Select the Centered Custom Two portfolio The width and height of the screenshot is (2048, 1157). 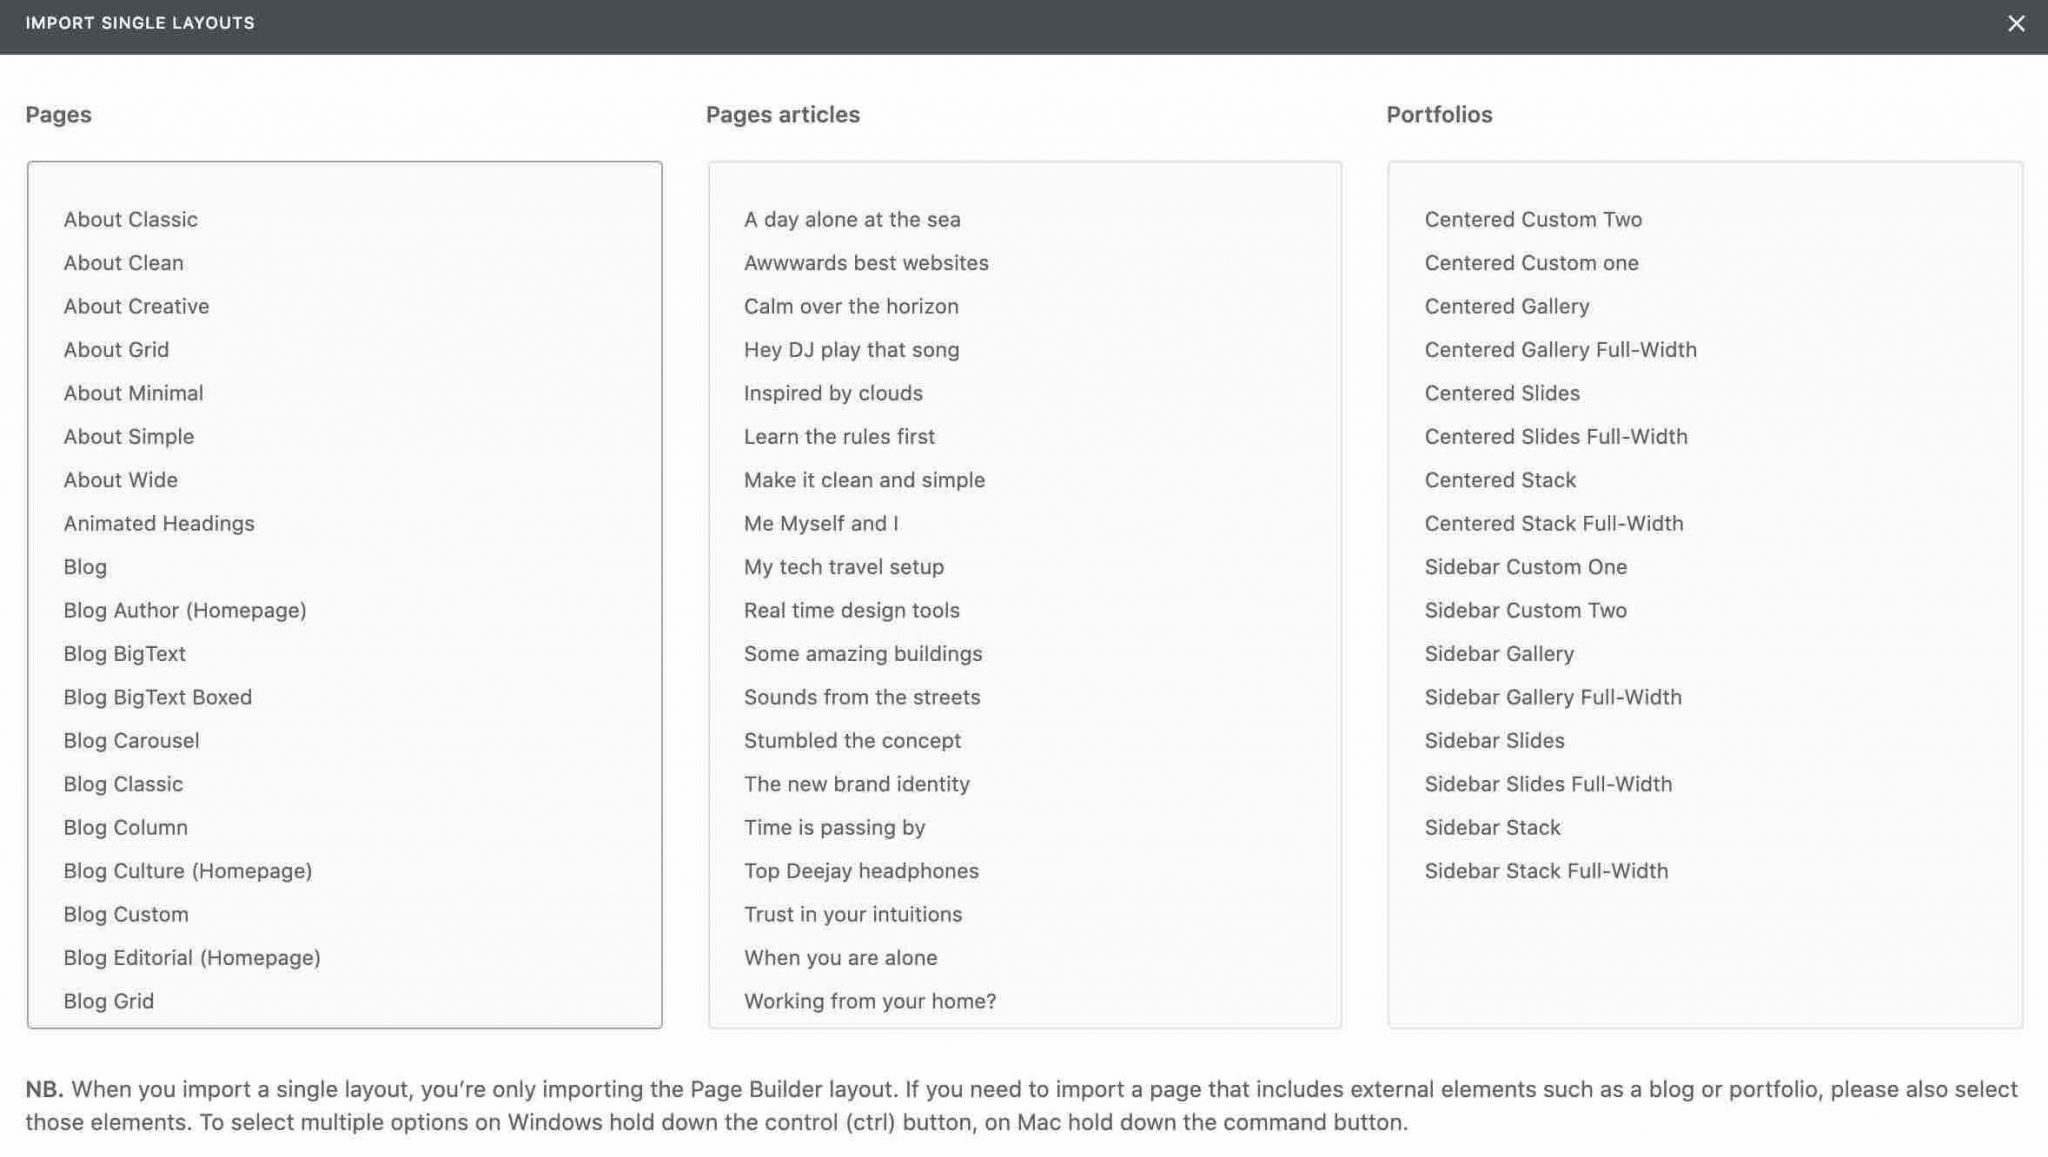pos(1533,219)
